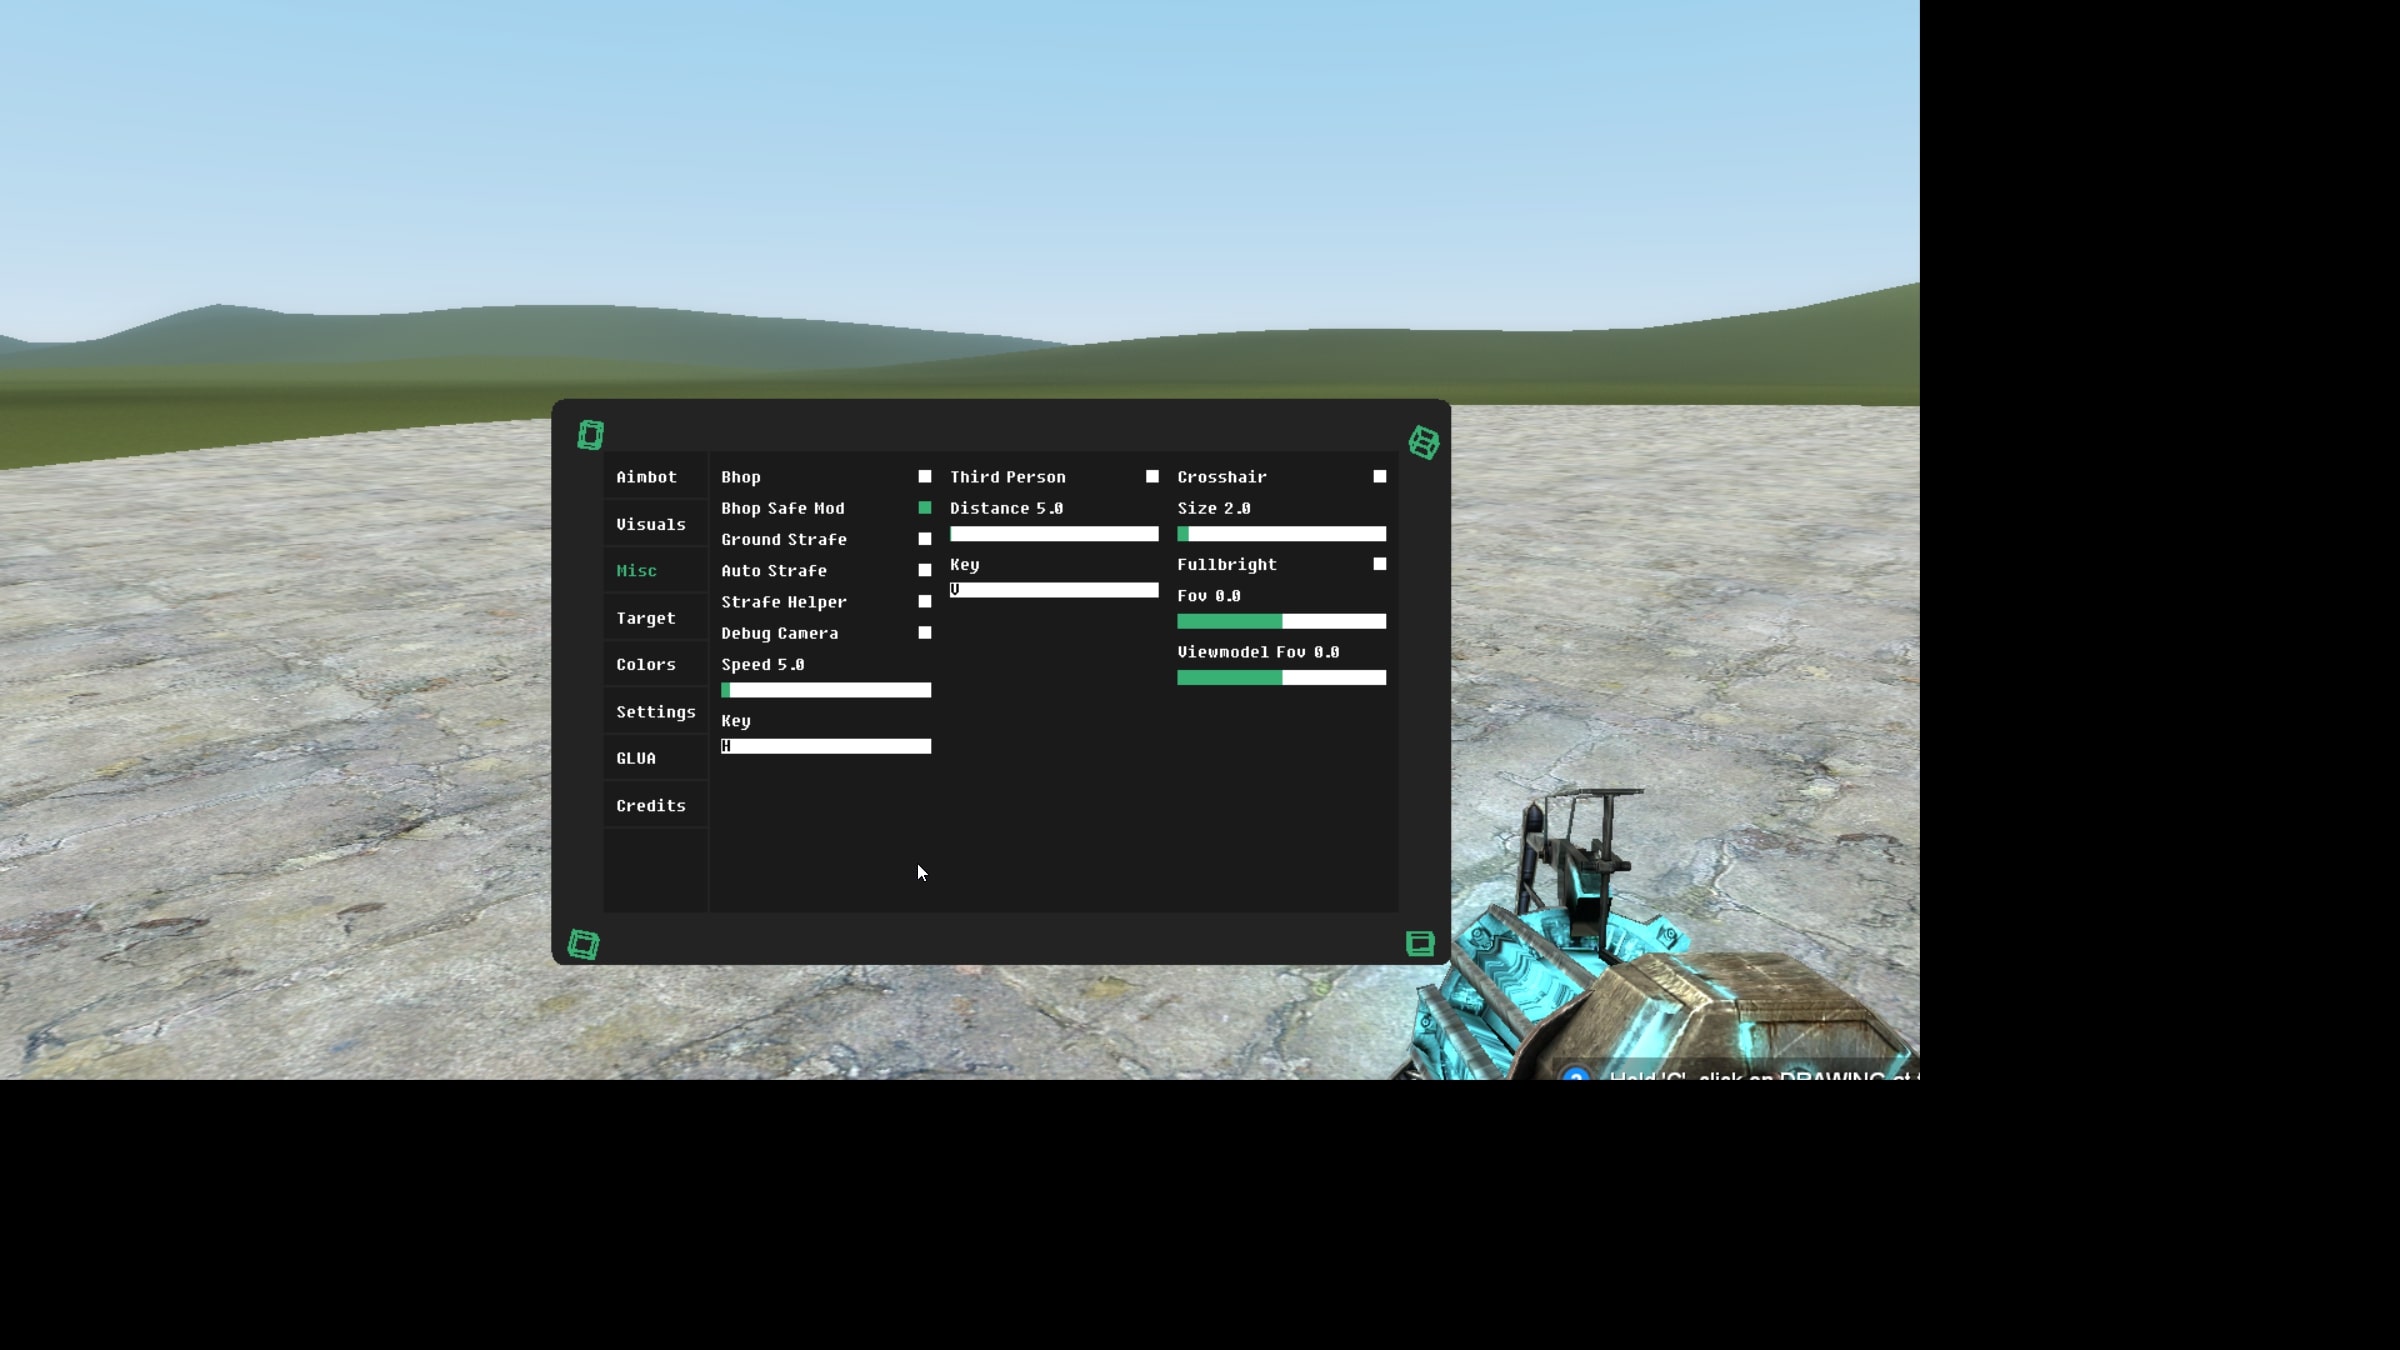This screenshot has width=2400, height=1350.
Task: Switch to the Aimbot tab
Action: tap(646, 477)
